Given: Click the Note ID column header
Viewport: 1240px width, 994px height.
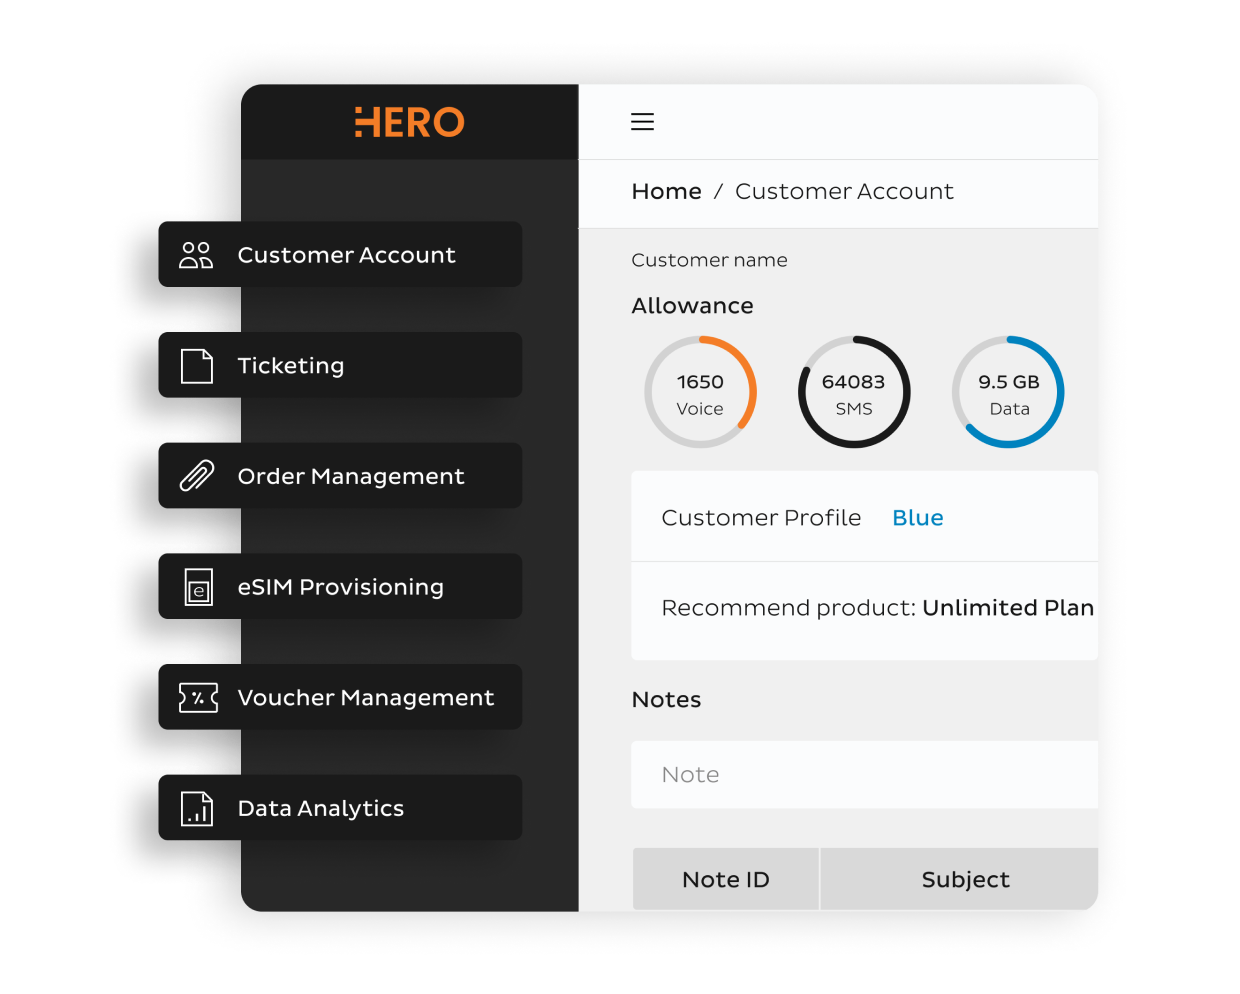Looking at the screenshot, I should click(x=726, y=879).
